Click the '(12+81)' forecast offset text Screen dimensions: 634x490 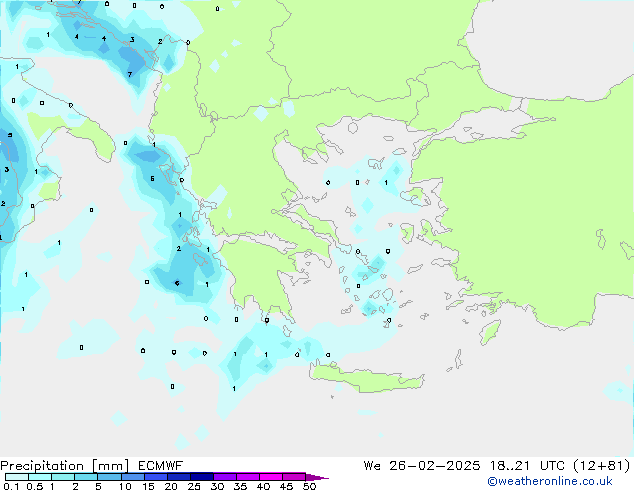pyautogui.click(x=602, y=466)
